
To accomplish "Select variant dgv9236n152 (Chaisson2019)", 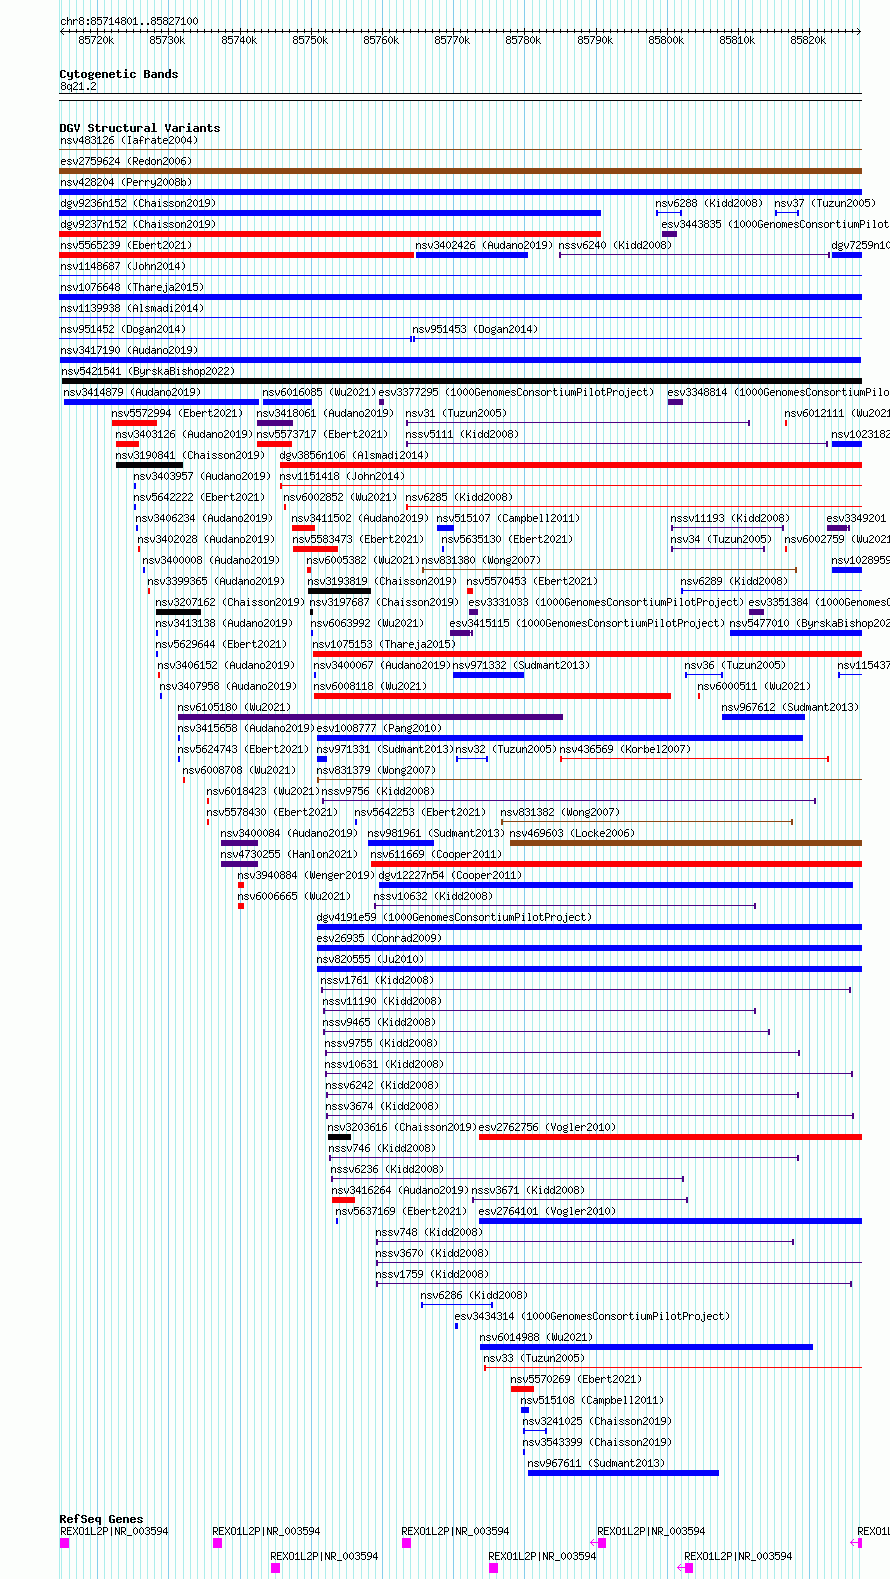I will [137, 203].
